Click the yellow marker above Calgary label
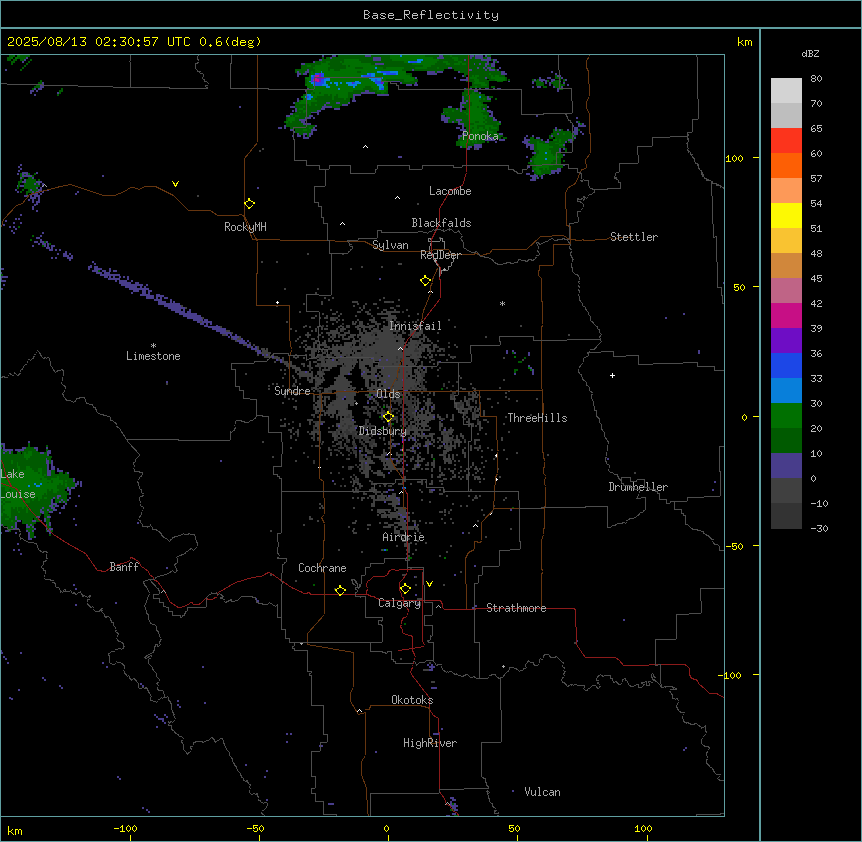Screen dimensions: 862x842 (x=405, y=589)
